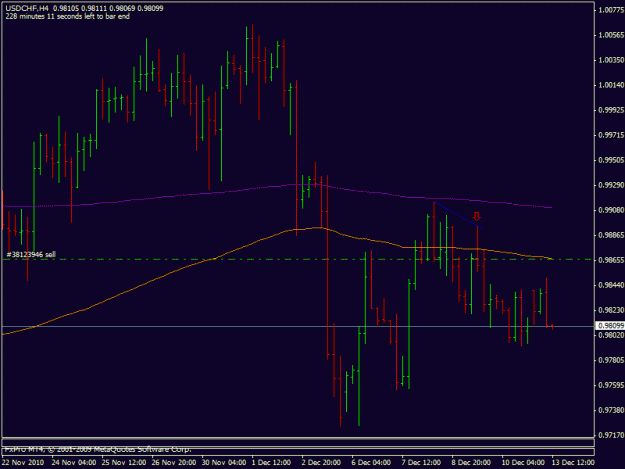Click the FxPro MT4 copyright text

click(98, 449)
